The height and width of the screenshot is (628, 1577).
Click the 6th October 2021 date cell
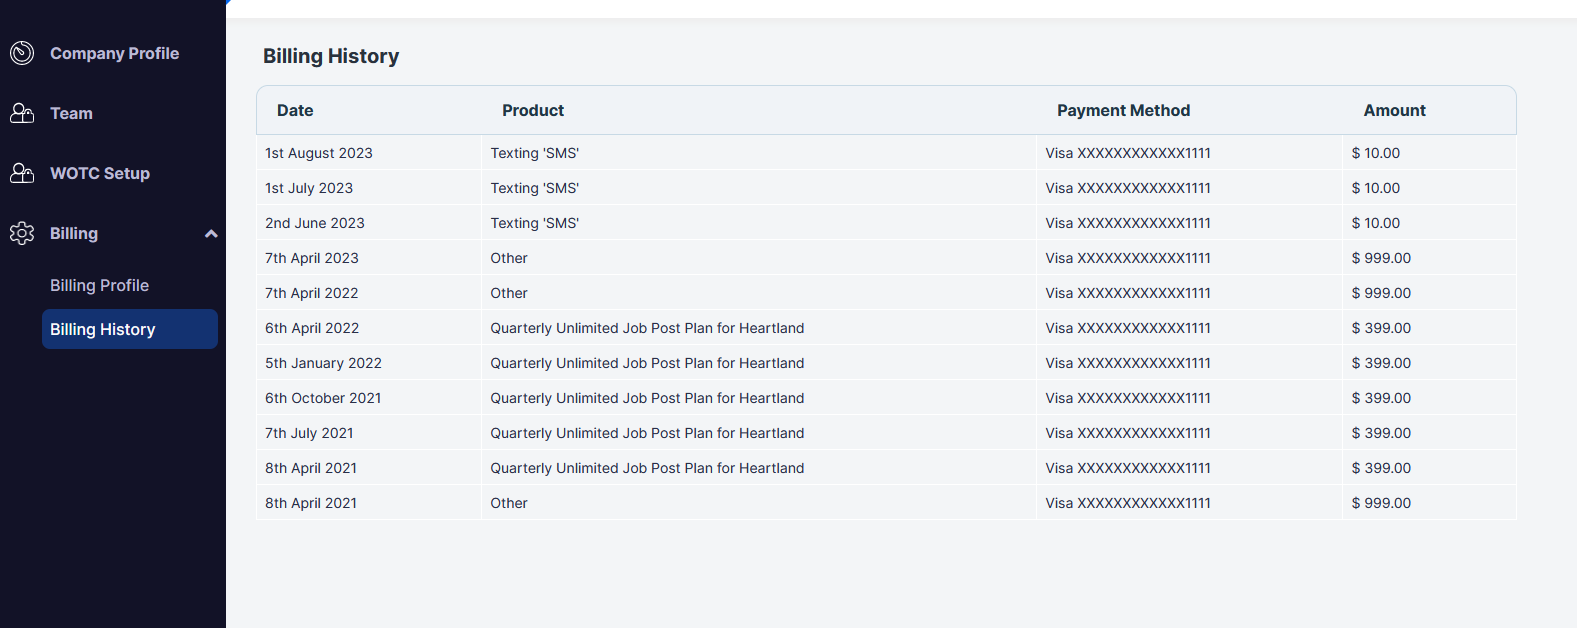click(x=323, y=398)
